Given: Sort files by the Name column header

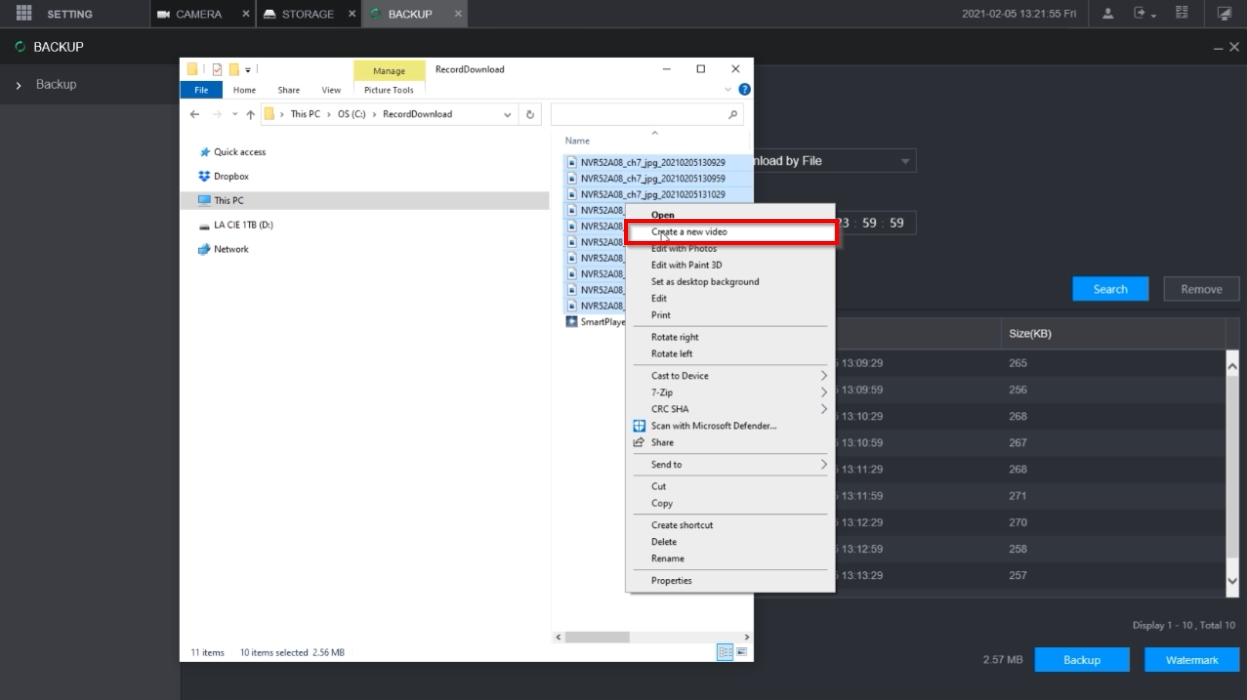Looking at the screenshot, I should pos(578,141).
